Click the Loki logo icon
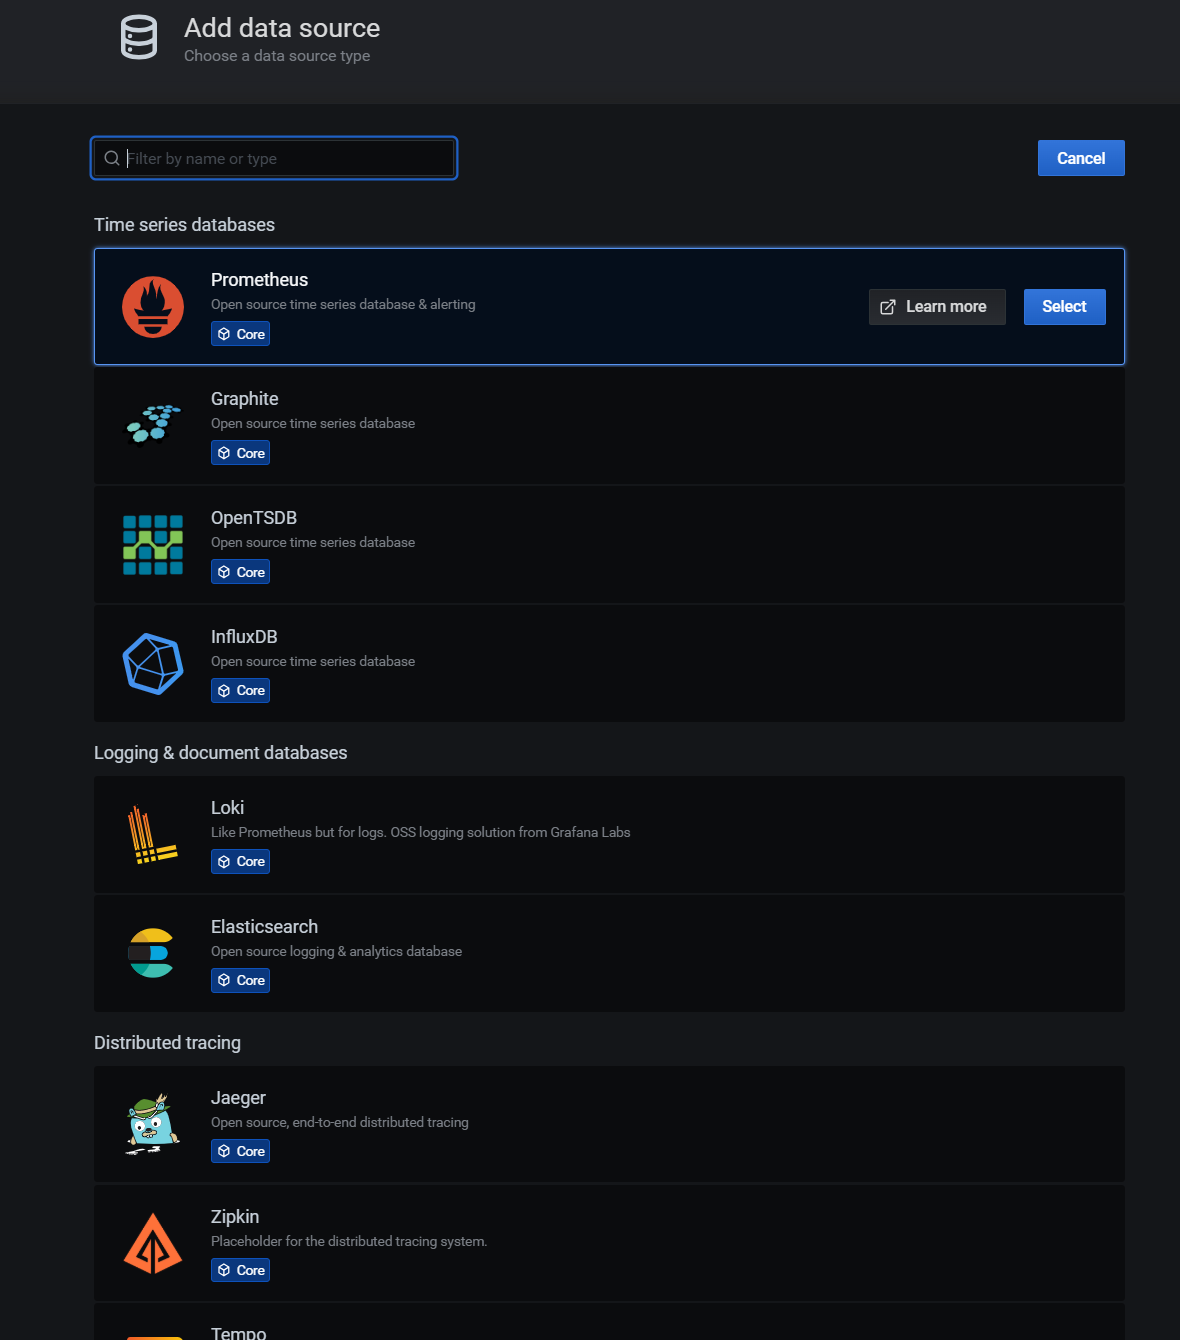 pos(153,835)
